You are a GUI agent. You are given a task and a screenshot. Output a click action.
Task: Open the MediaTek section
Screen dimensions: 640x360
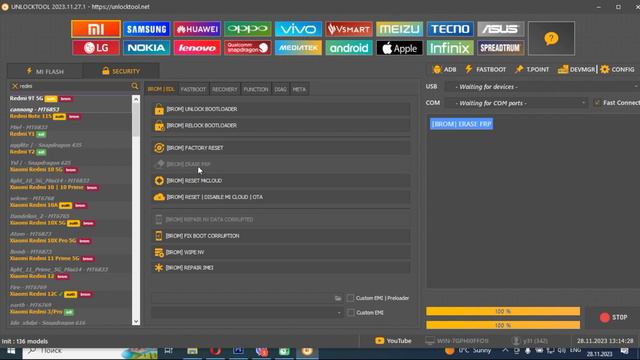[x=298, y=48]
